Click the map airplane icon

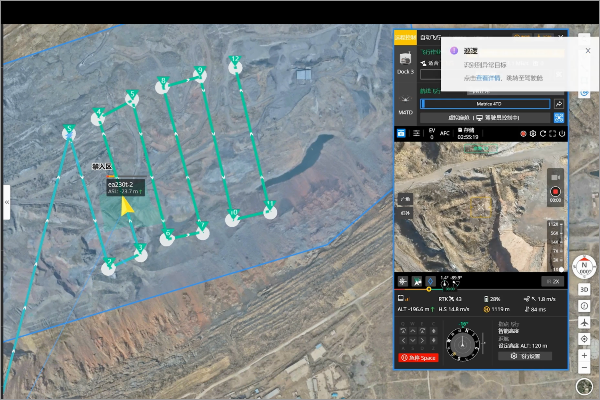pyautogui.click(x=584, y=322)
